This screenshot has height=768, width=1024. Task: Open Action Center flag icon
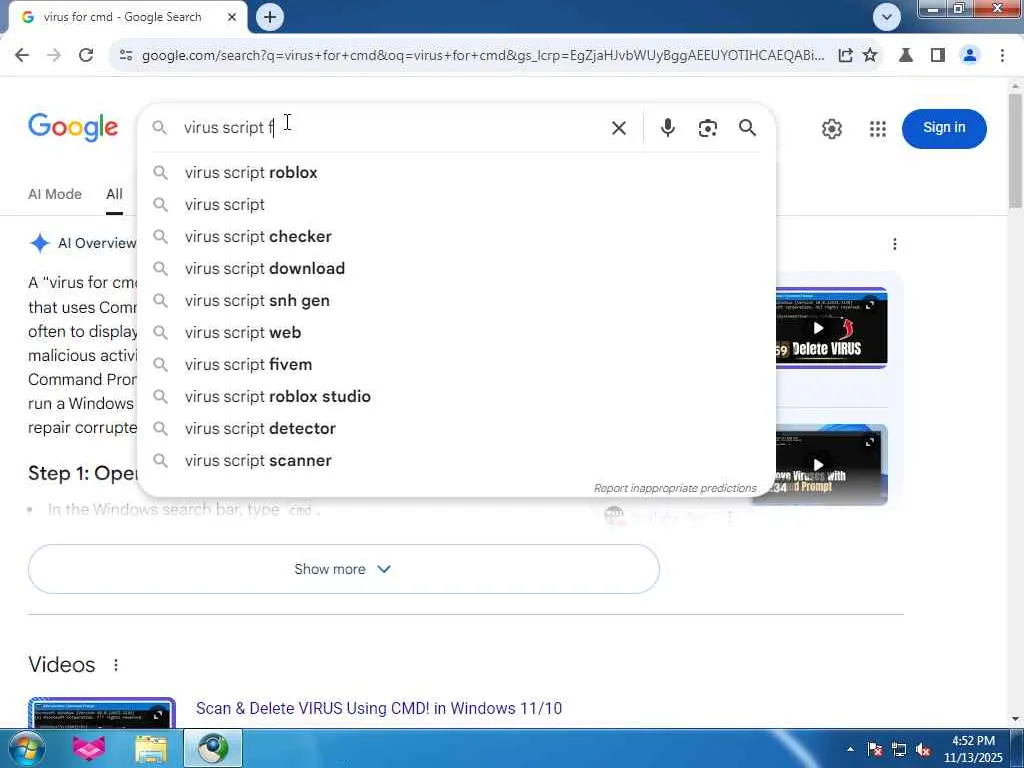pyautogui.click(x=874, y=750)
